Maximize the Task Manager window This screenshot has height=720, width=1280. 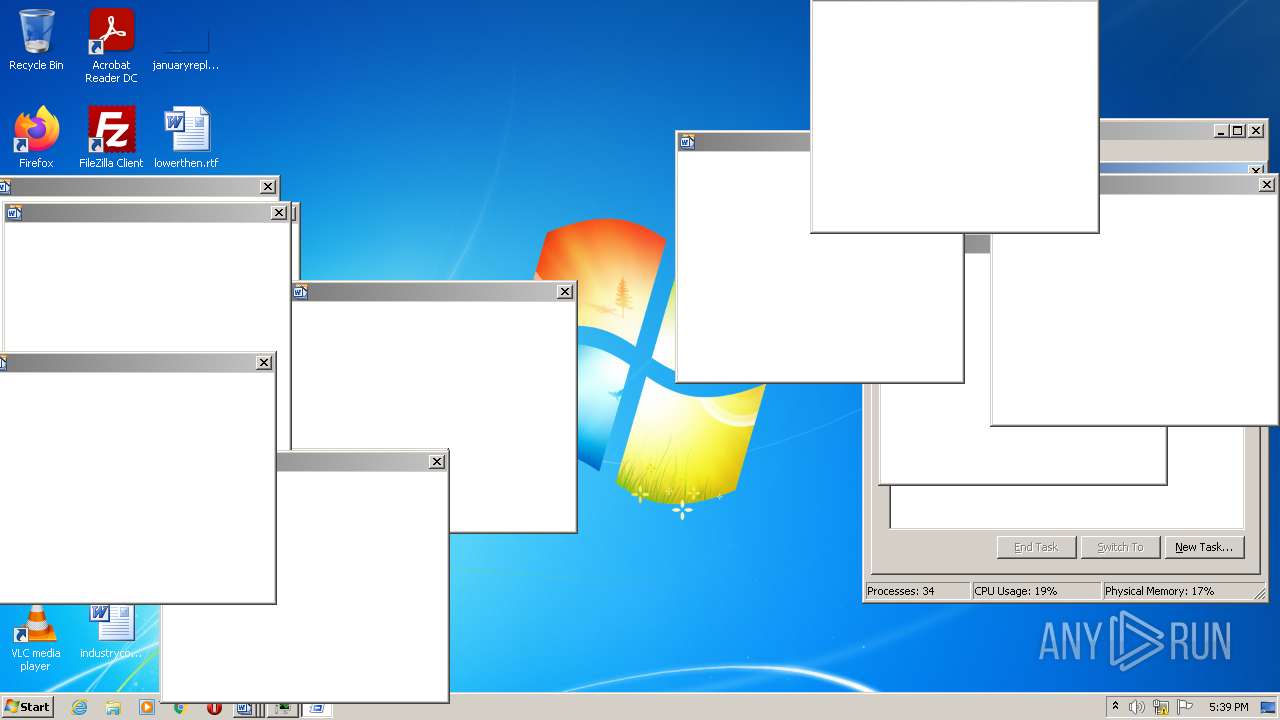(x=1238, y=131)
